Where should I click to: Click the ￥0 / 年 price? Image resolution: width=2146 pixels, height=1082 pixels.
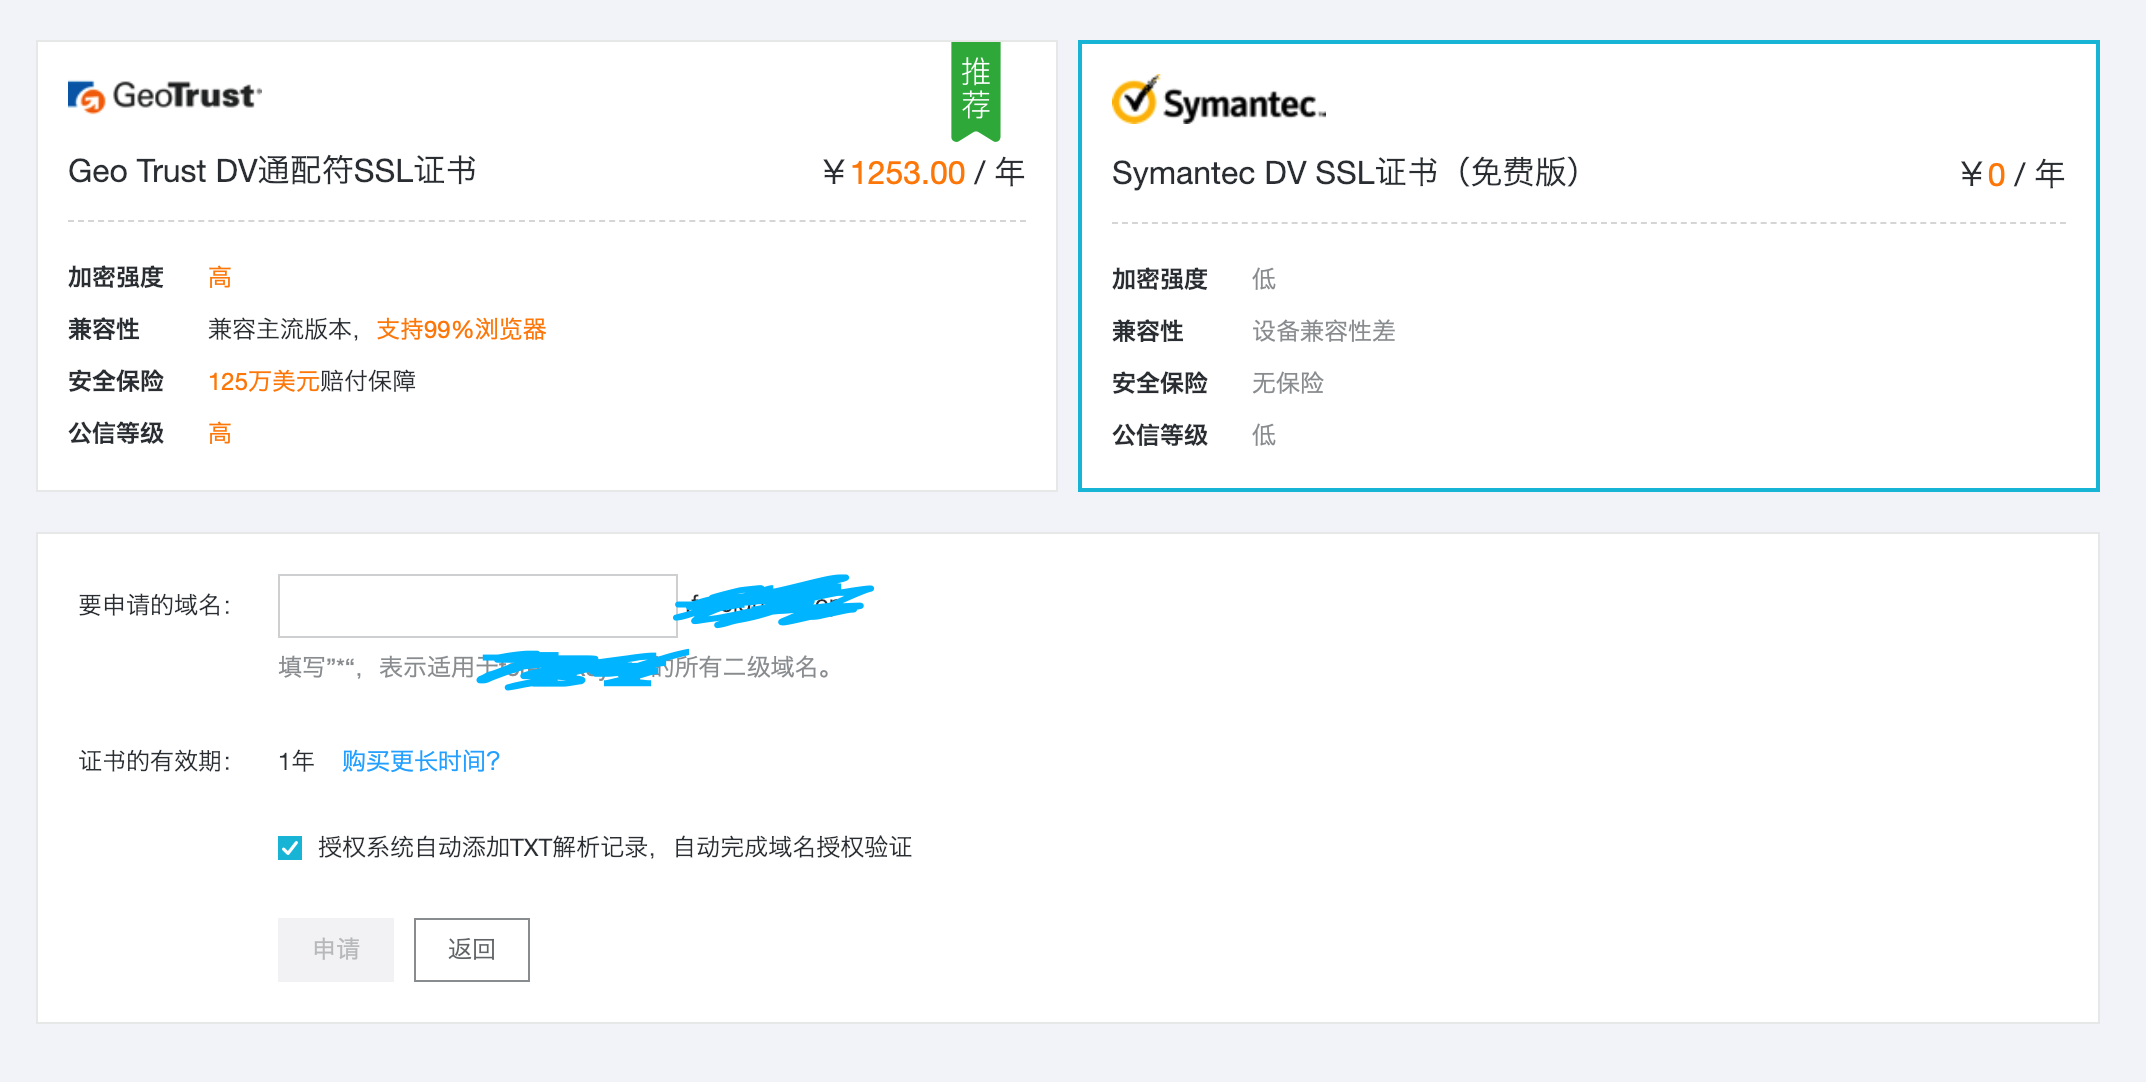click(x=2012, y=174)
